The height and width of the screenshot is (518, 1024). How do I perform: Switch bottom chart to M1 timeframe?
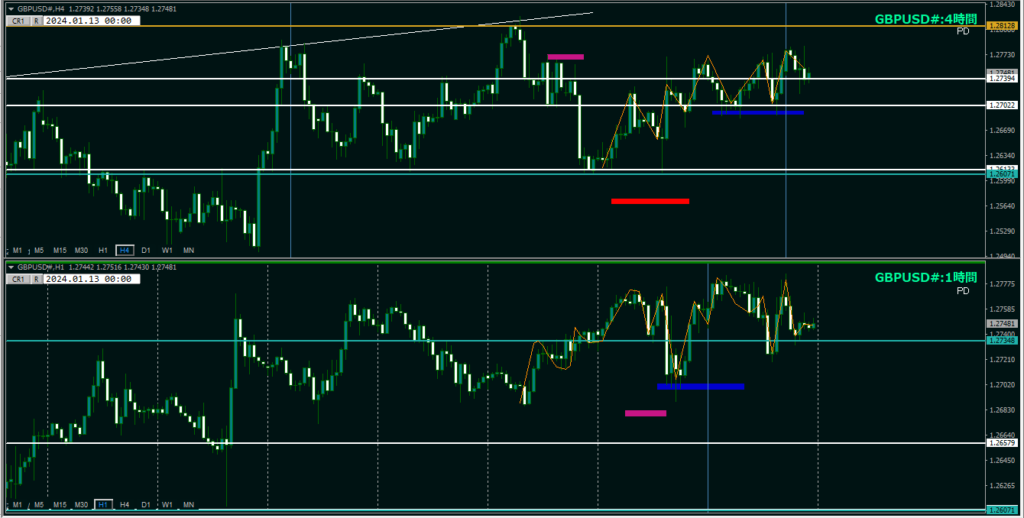click(18, 505)
